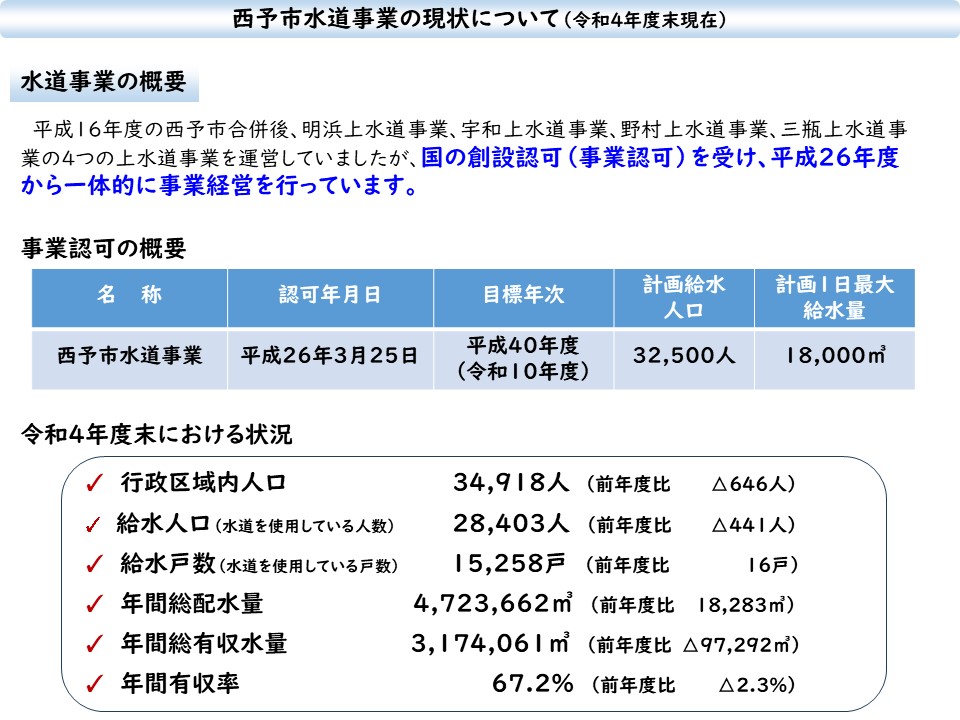
Task: Select the 名 称 table header
Action: tap(129, 298)
